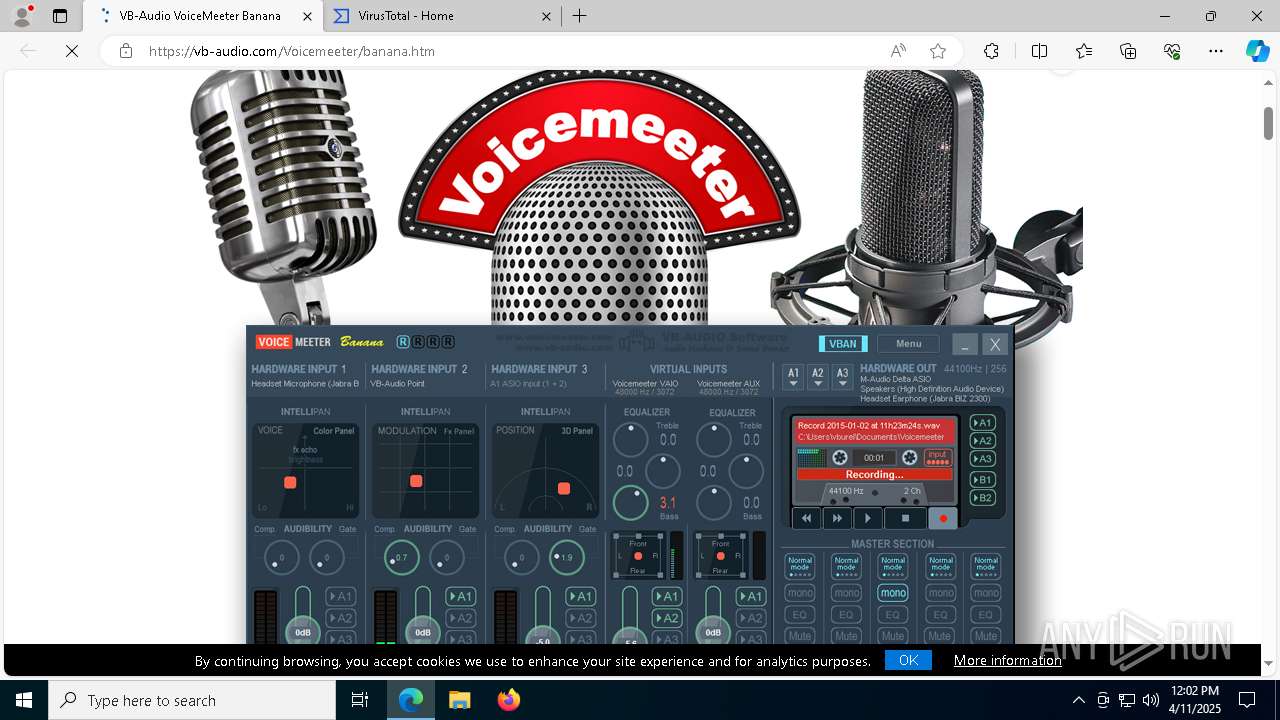
Task: Open the Collections icon
Action: coord(1128,51)
